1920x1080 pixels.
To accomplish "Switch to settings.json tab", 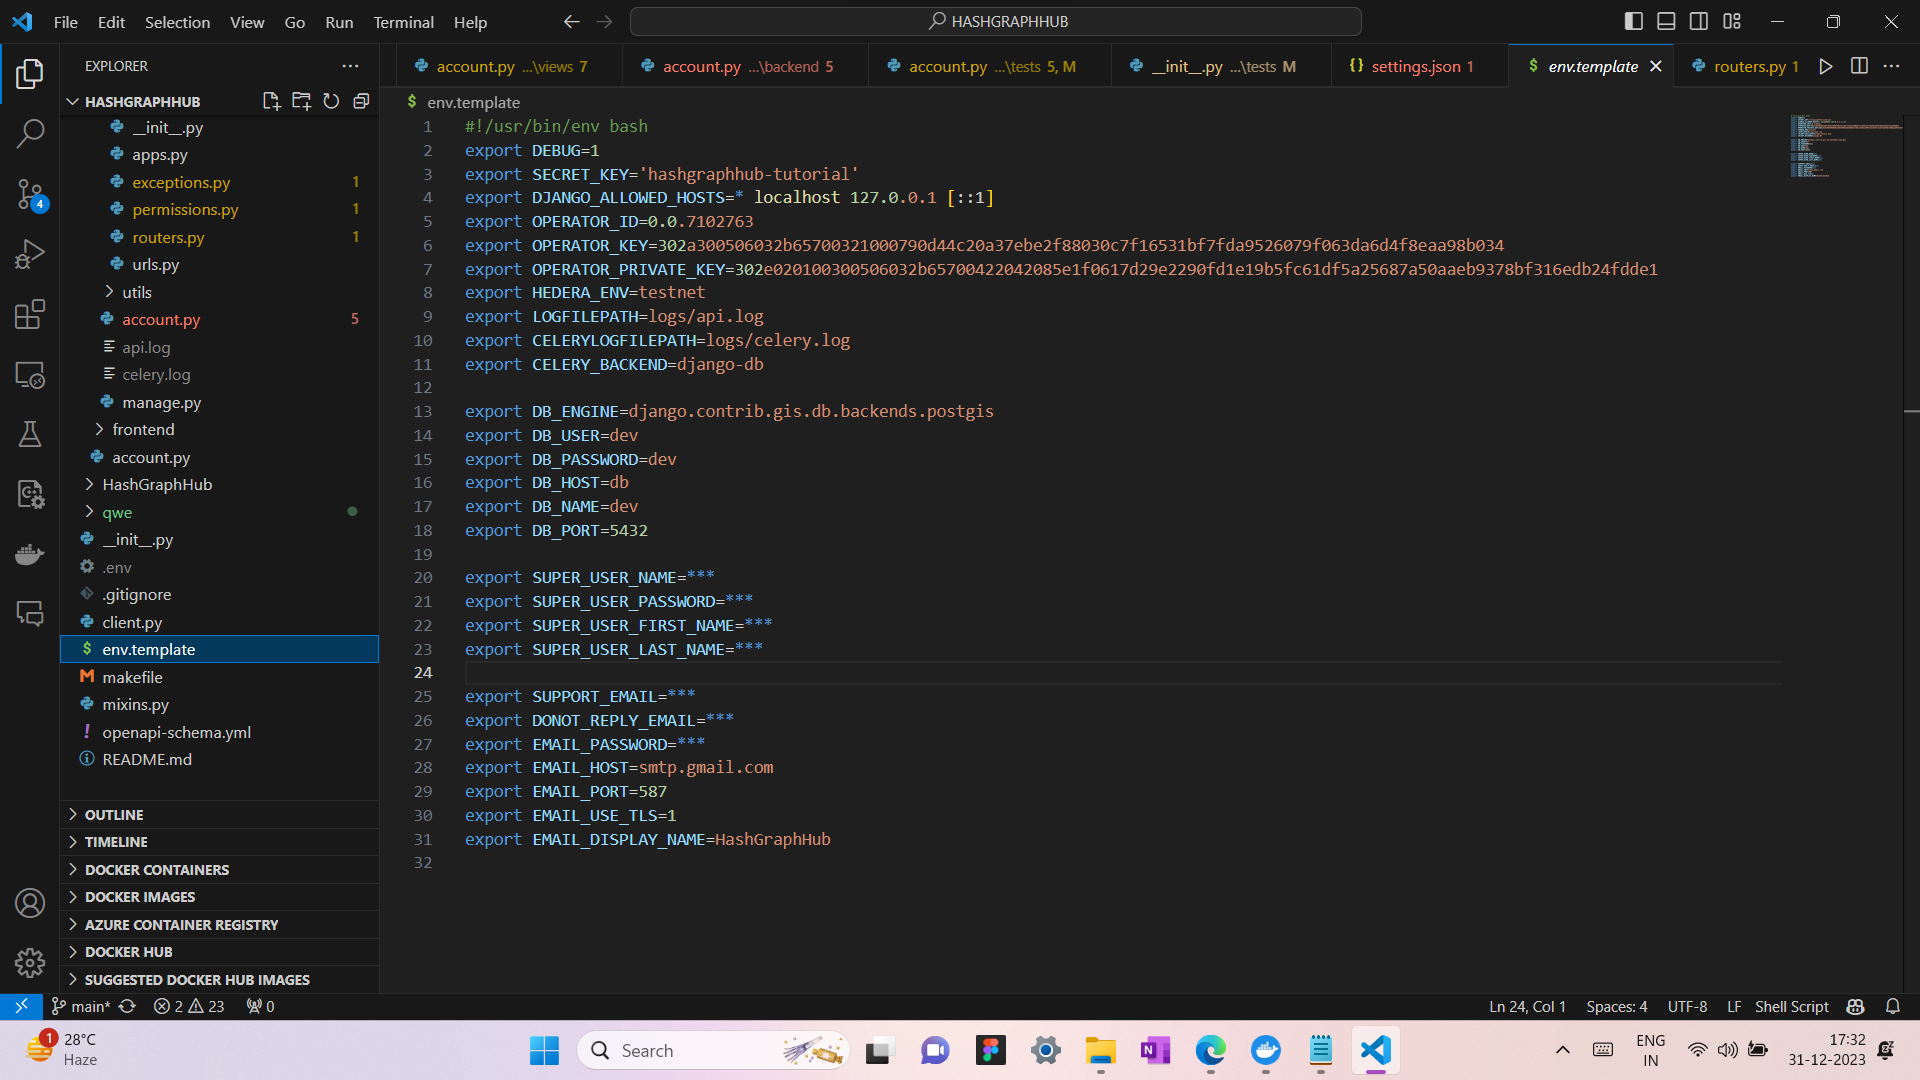I will (x=1415, y=66).
